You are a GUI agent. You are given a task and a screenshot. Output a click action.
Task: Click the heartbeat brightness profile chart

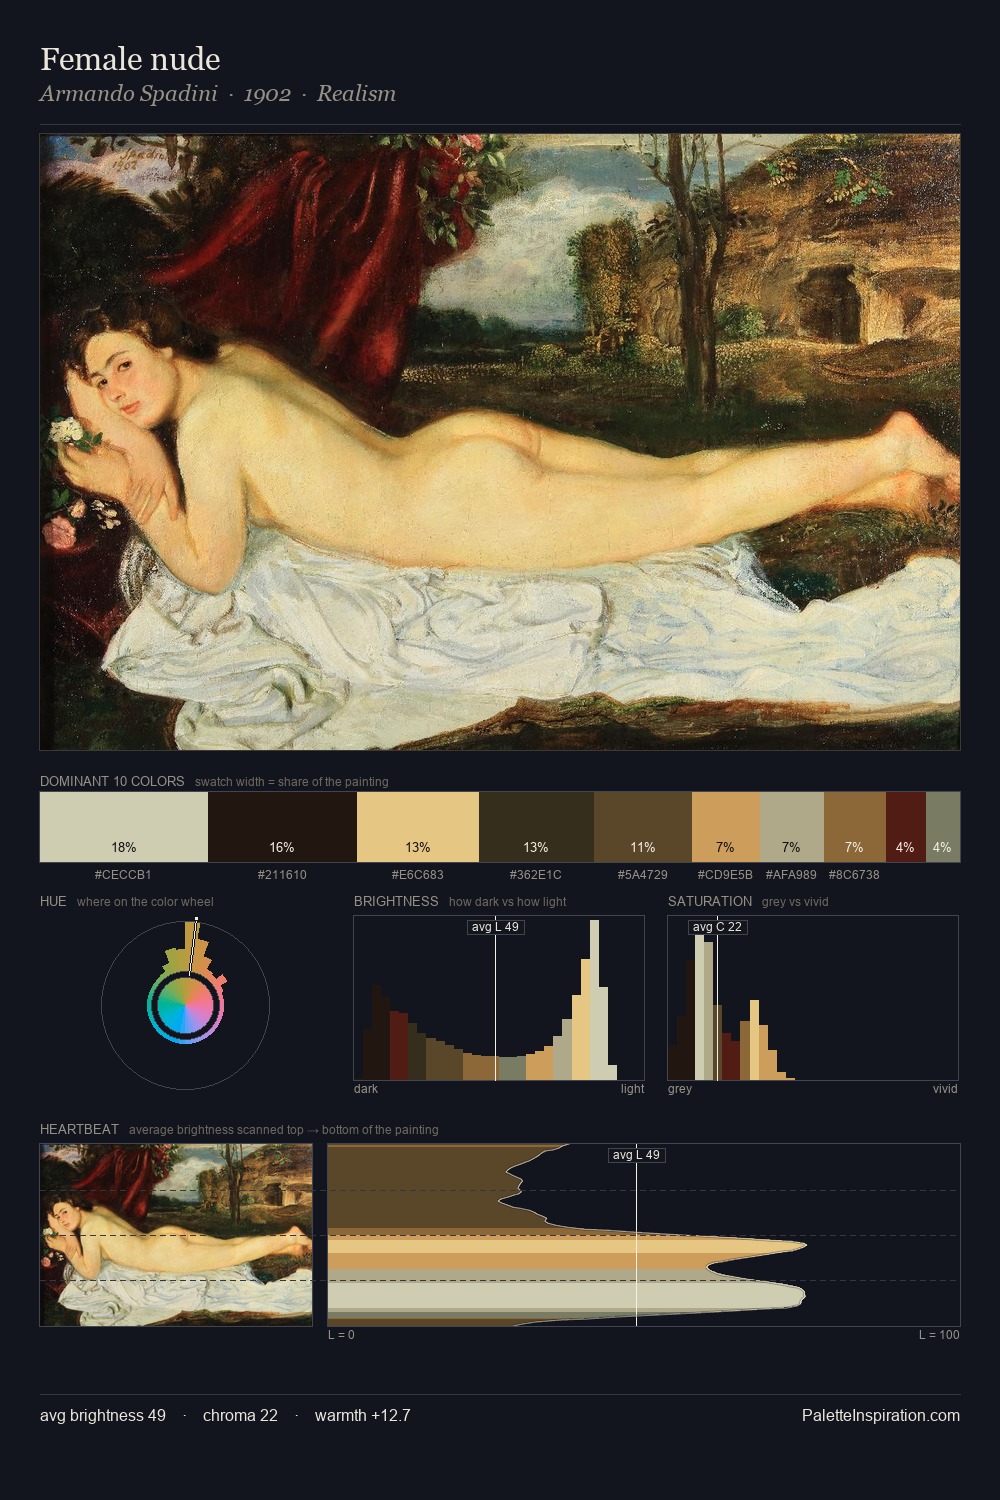[x=644, y=1235]
